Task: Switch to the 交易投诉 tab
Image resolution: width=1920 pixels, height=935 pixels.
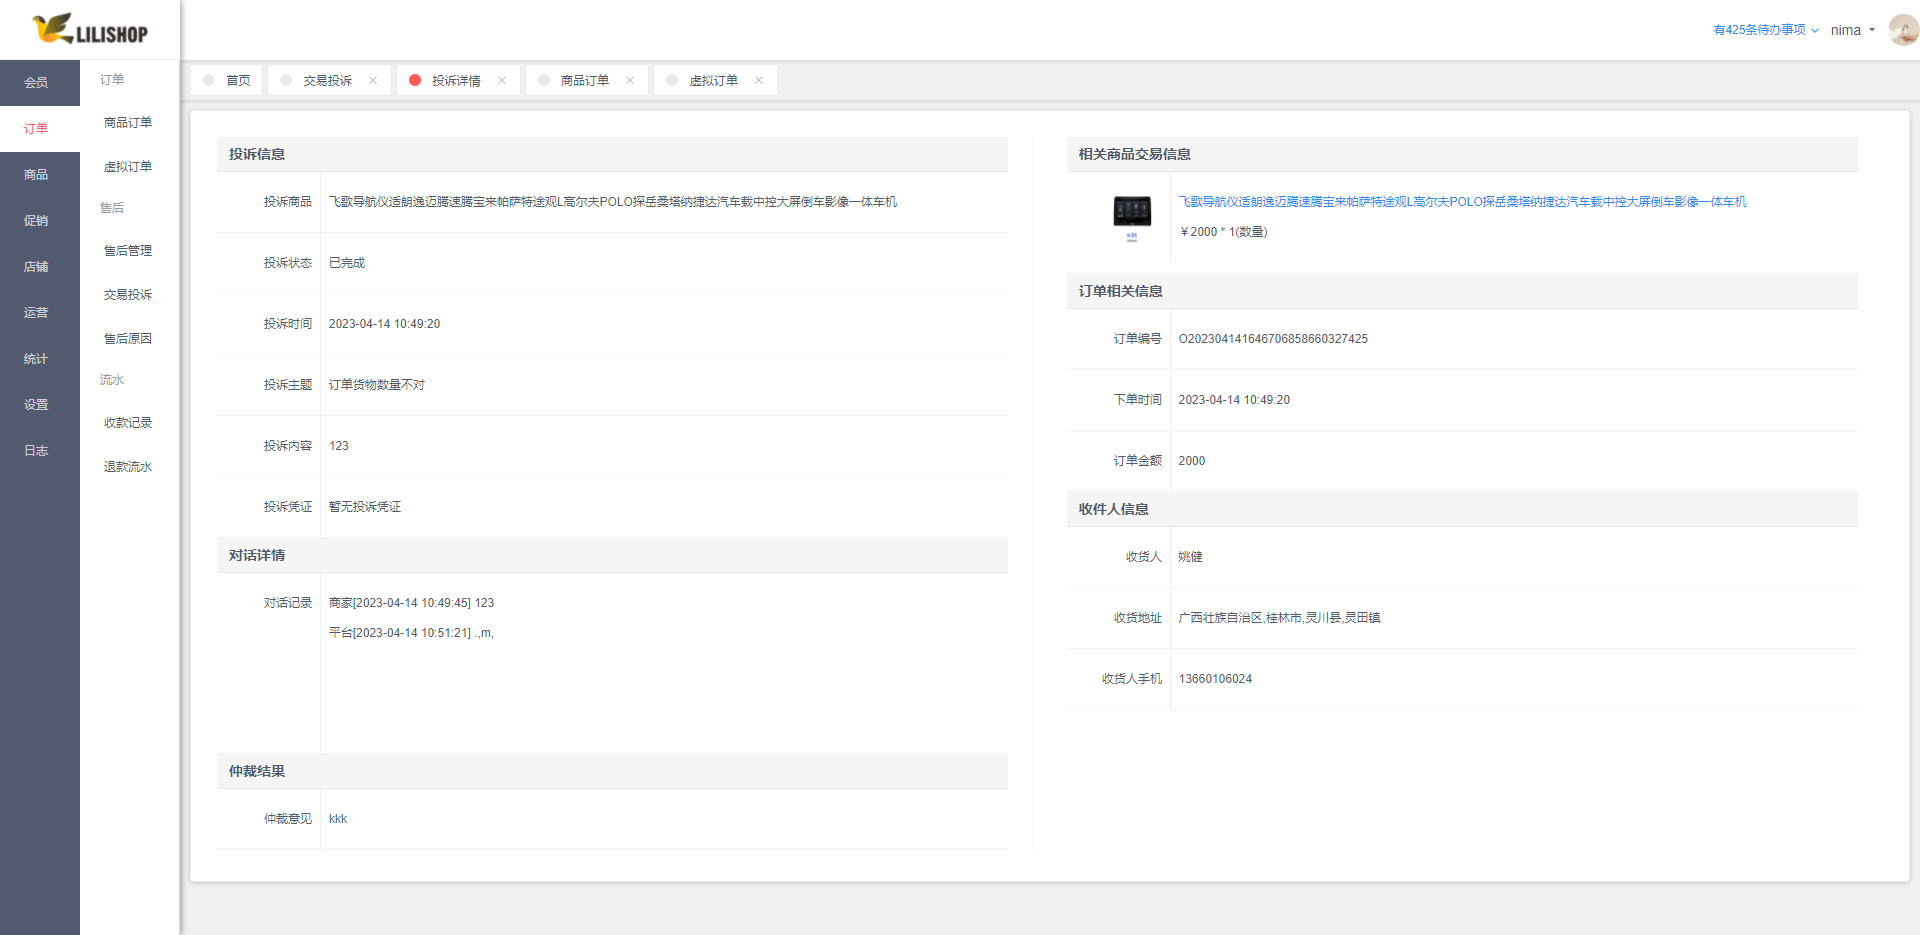Action: [327, 80]
